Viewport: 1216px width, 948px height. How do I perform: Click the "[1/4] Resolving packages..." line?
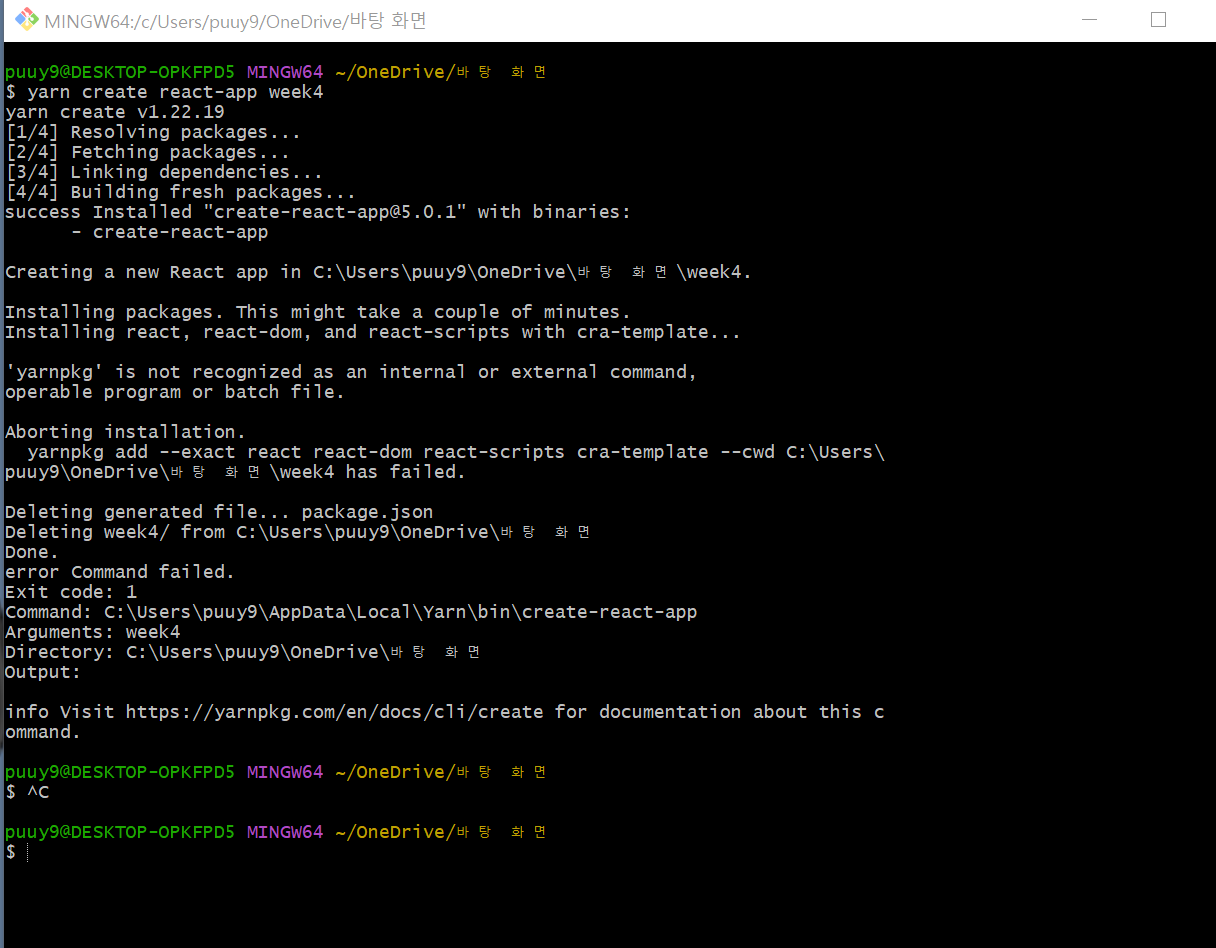coord(153,132)
